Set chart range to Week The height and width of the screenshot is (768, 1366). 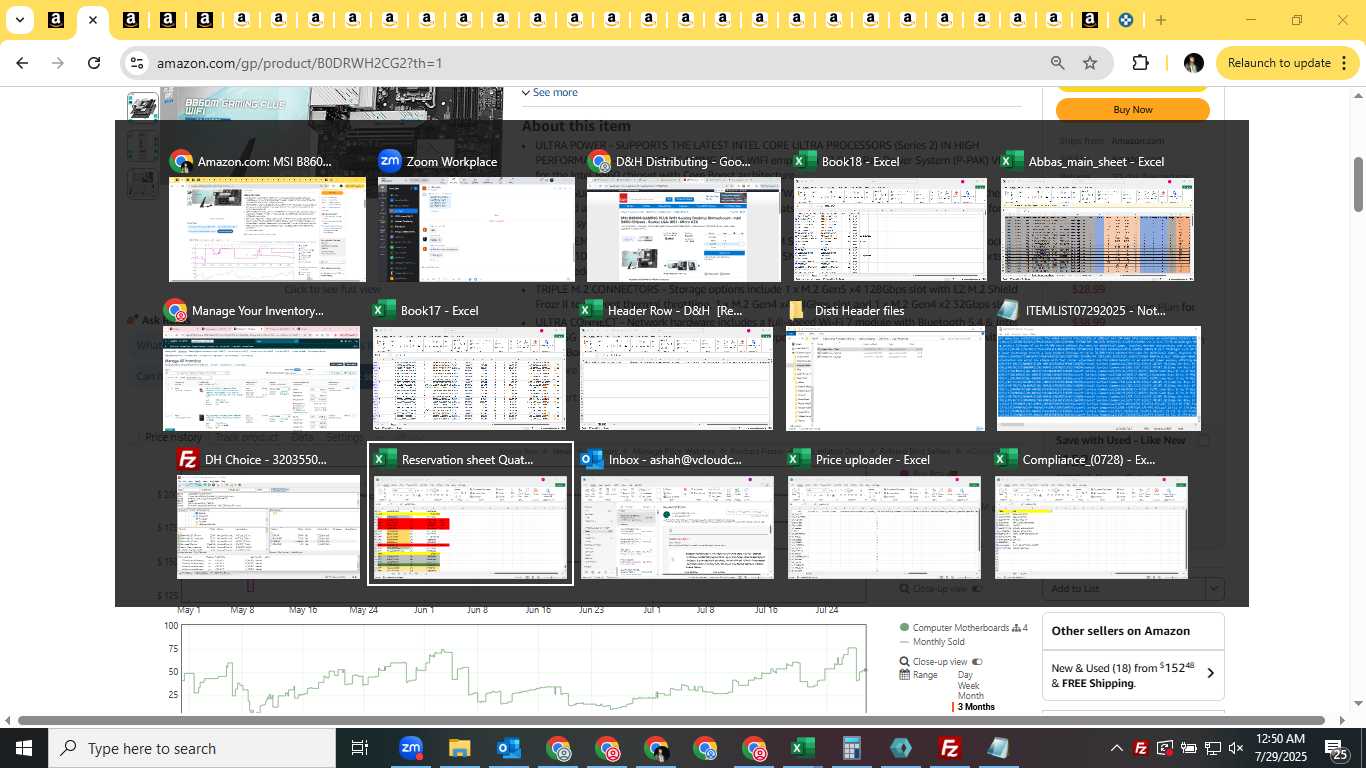pos(969,686)
